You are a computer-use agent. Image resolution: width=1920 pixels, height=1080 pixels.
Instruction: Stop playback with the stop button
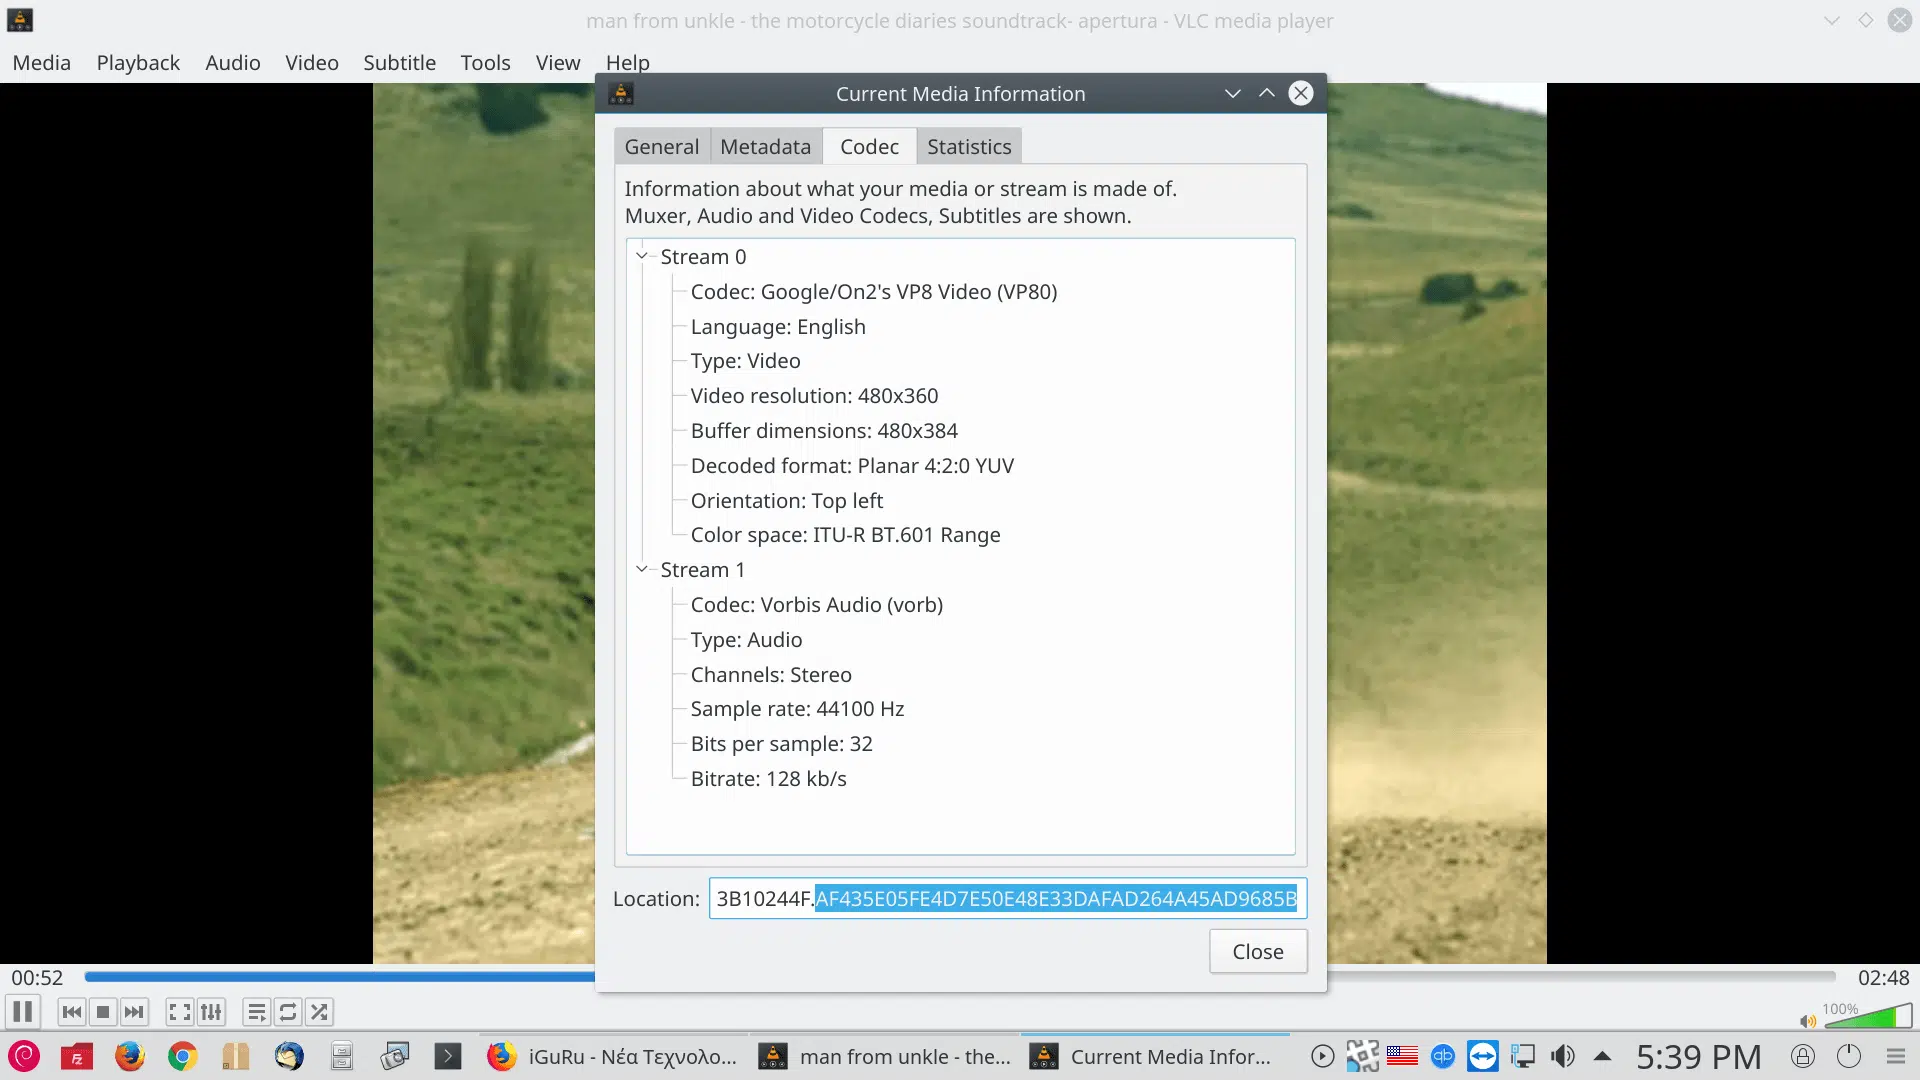tap(102, 1012)
